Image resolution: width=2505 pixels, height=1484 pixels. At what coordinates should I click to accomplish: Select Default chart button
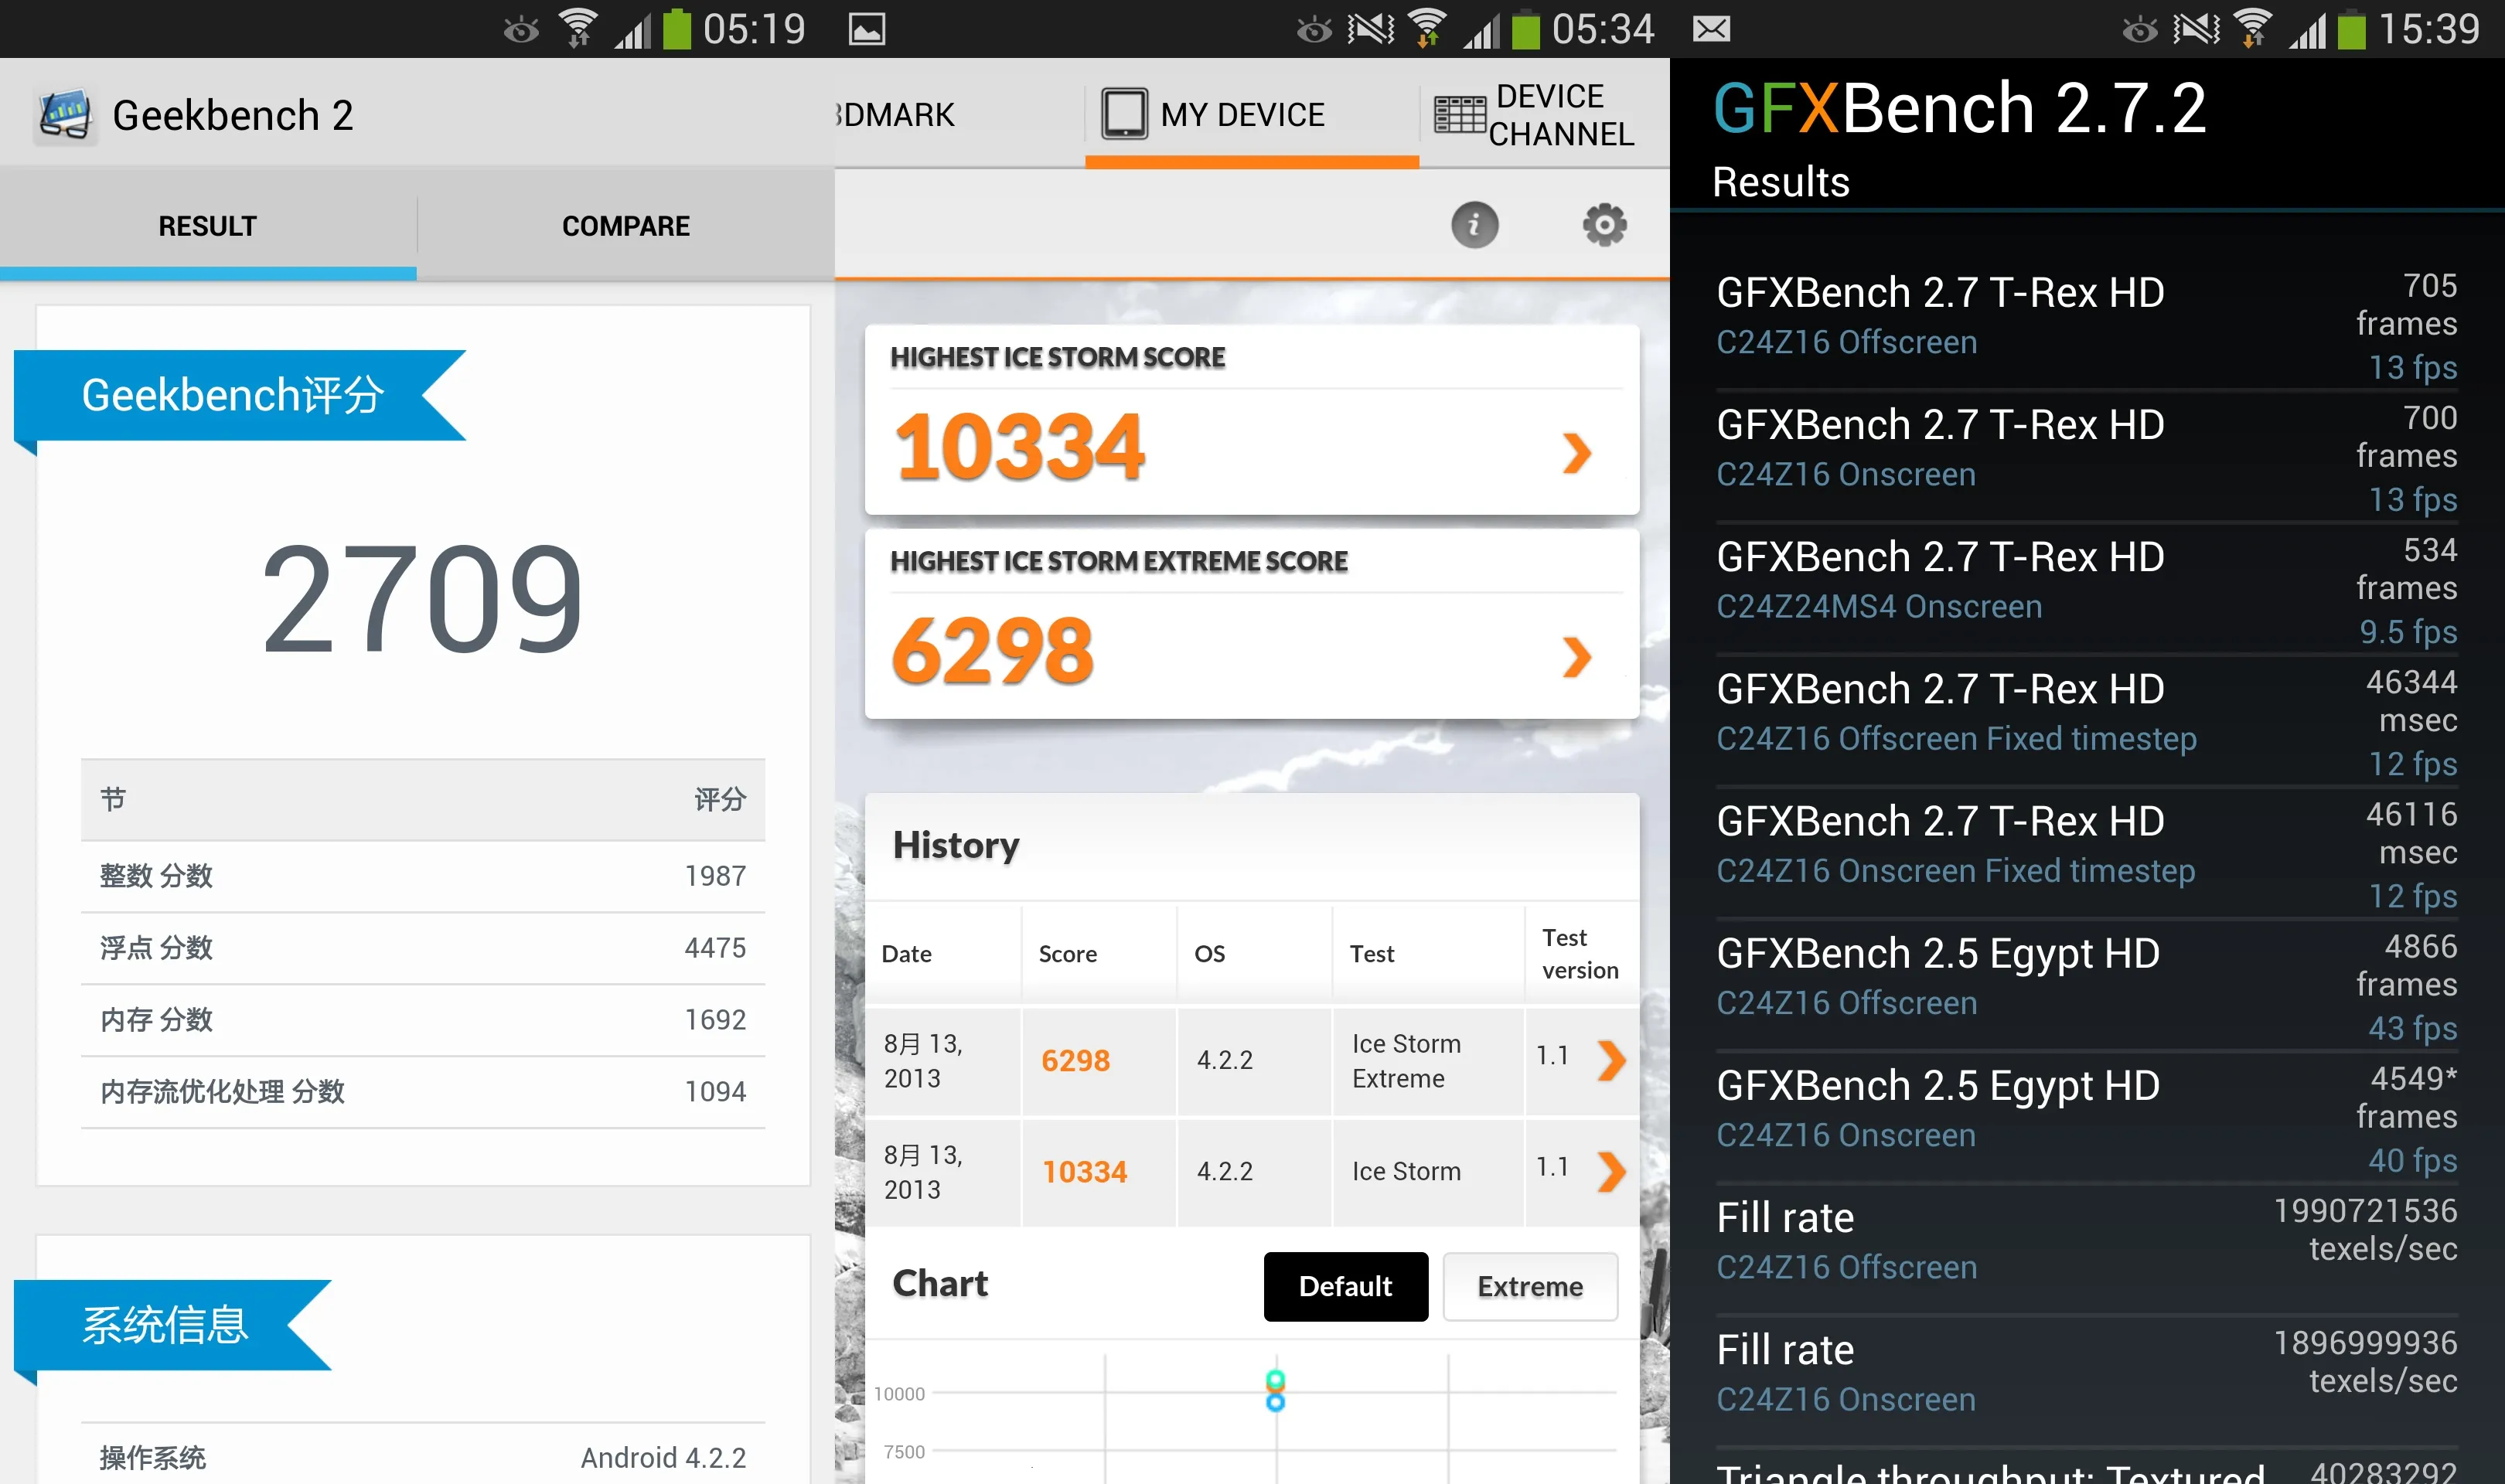1345,1286
